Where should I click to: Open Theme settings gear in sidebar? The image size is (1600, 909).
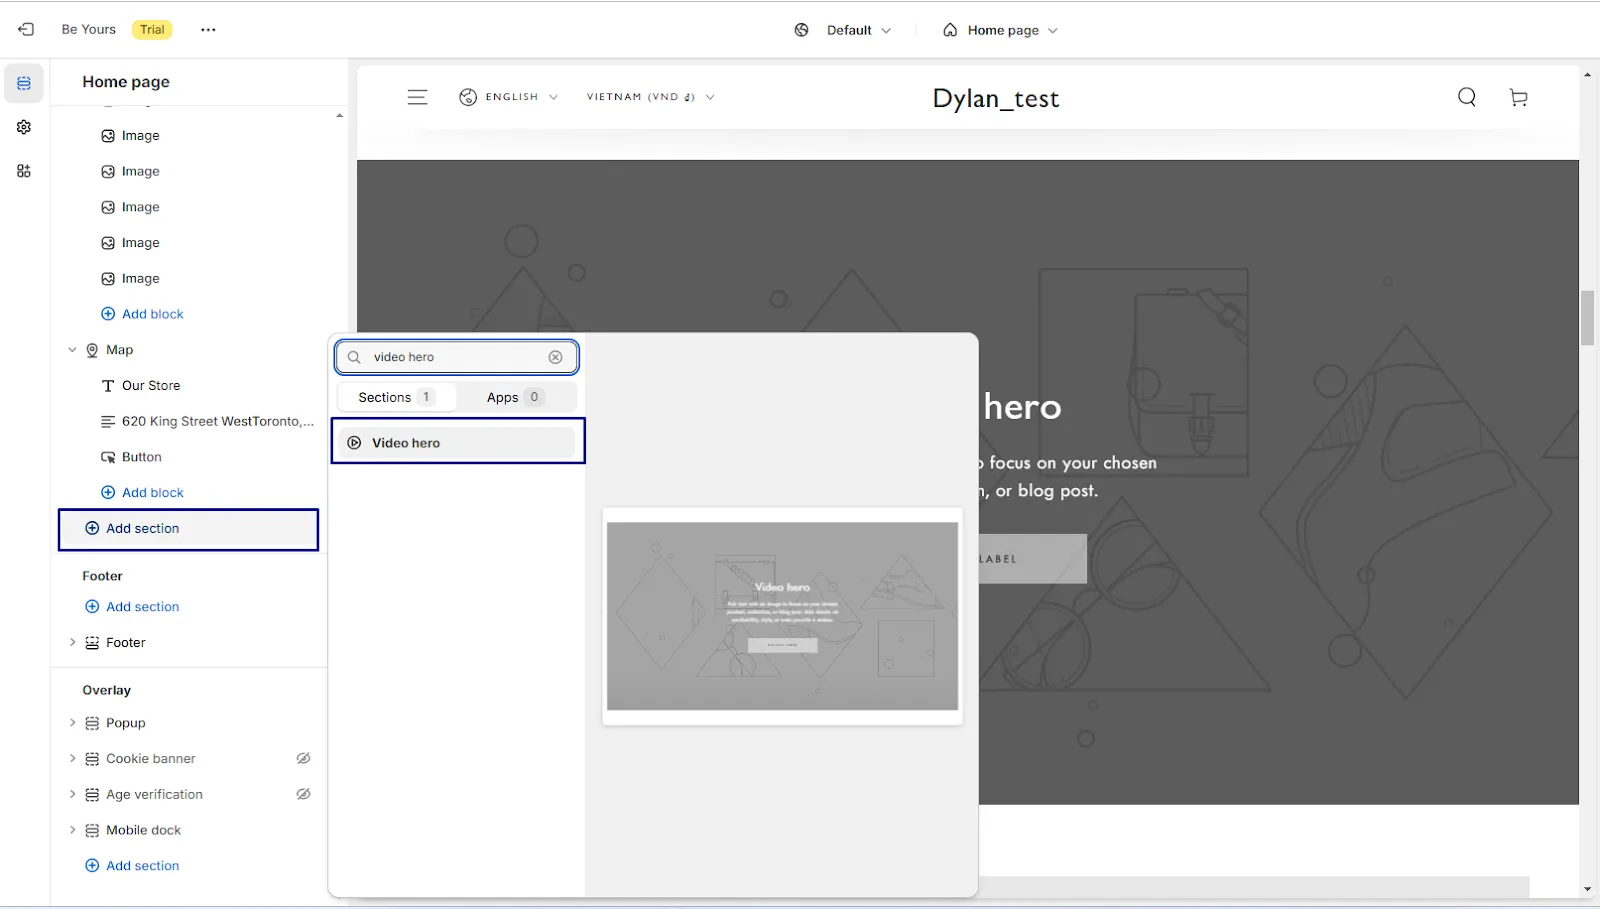point(24,127)
